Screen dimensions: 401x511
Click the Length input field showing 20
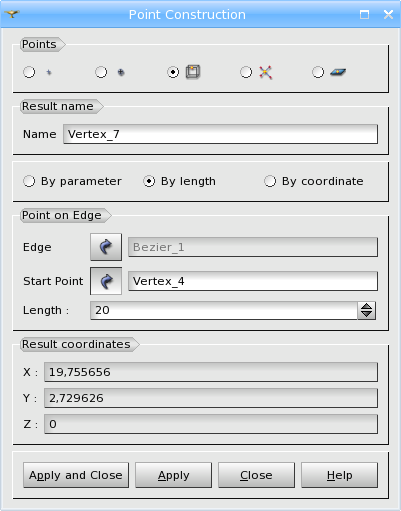coord(224,310)
